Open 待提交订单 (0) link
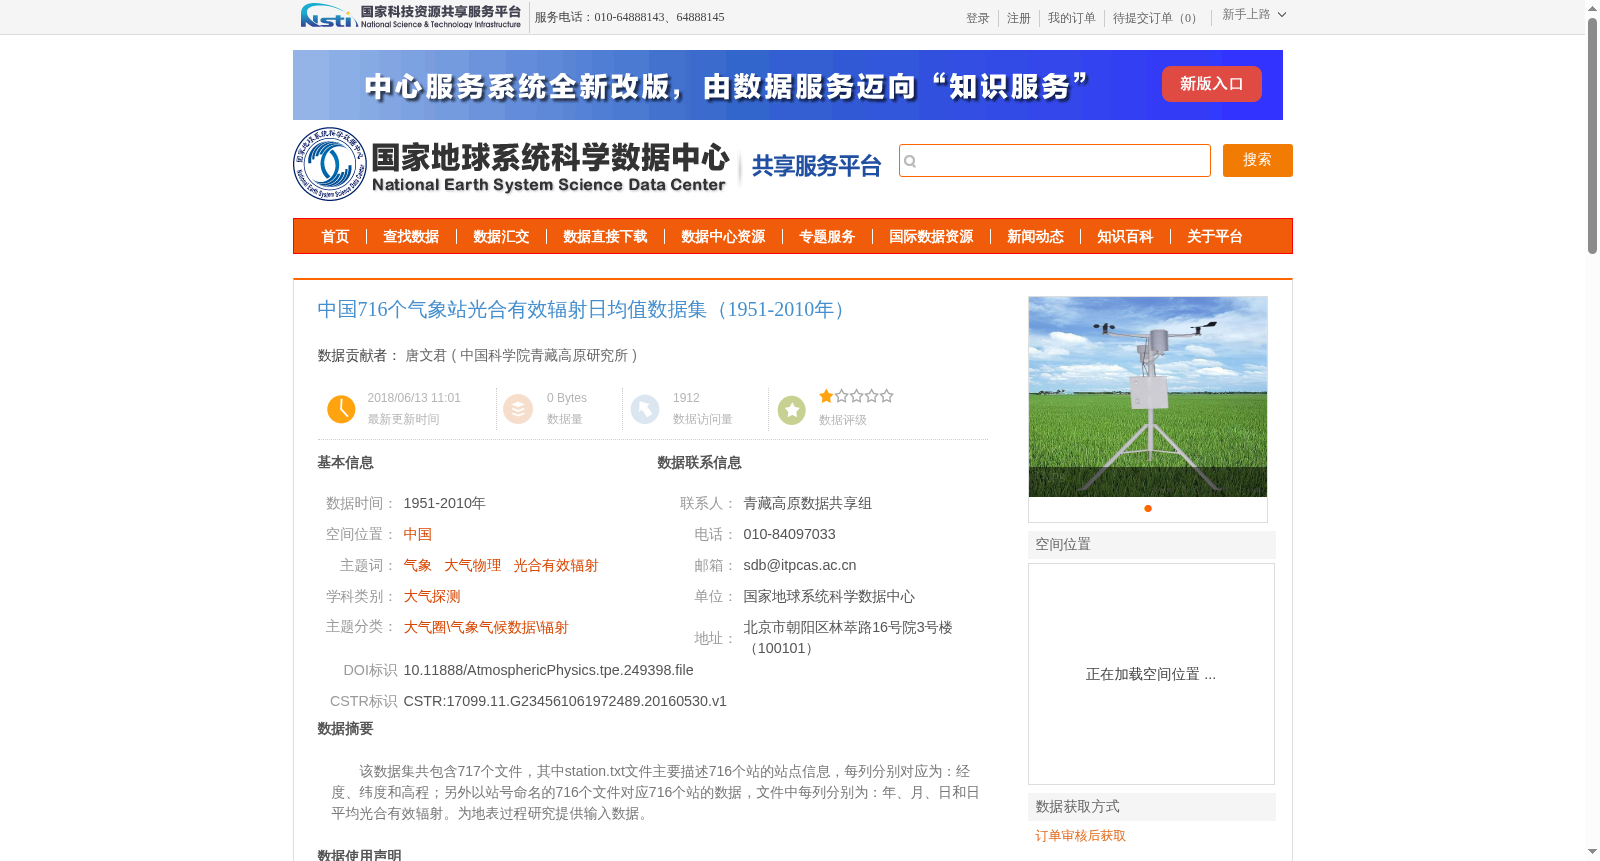The width and height of the screenshot is (1600, 861). pyautogui.click(x=1158, y=18)
